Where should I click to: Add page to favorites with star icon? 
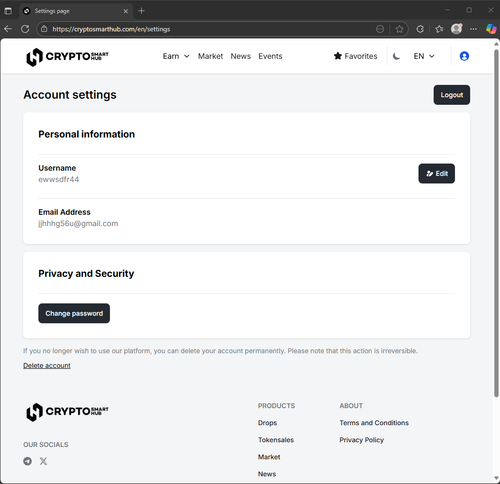click(399, 29)
